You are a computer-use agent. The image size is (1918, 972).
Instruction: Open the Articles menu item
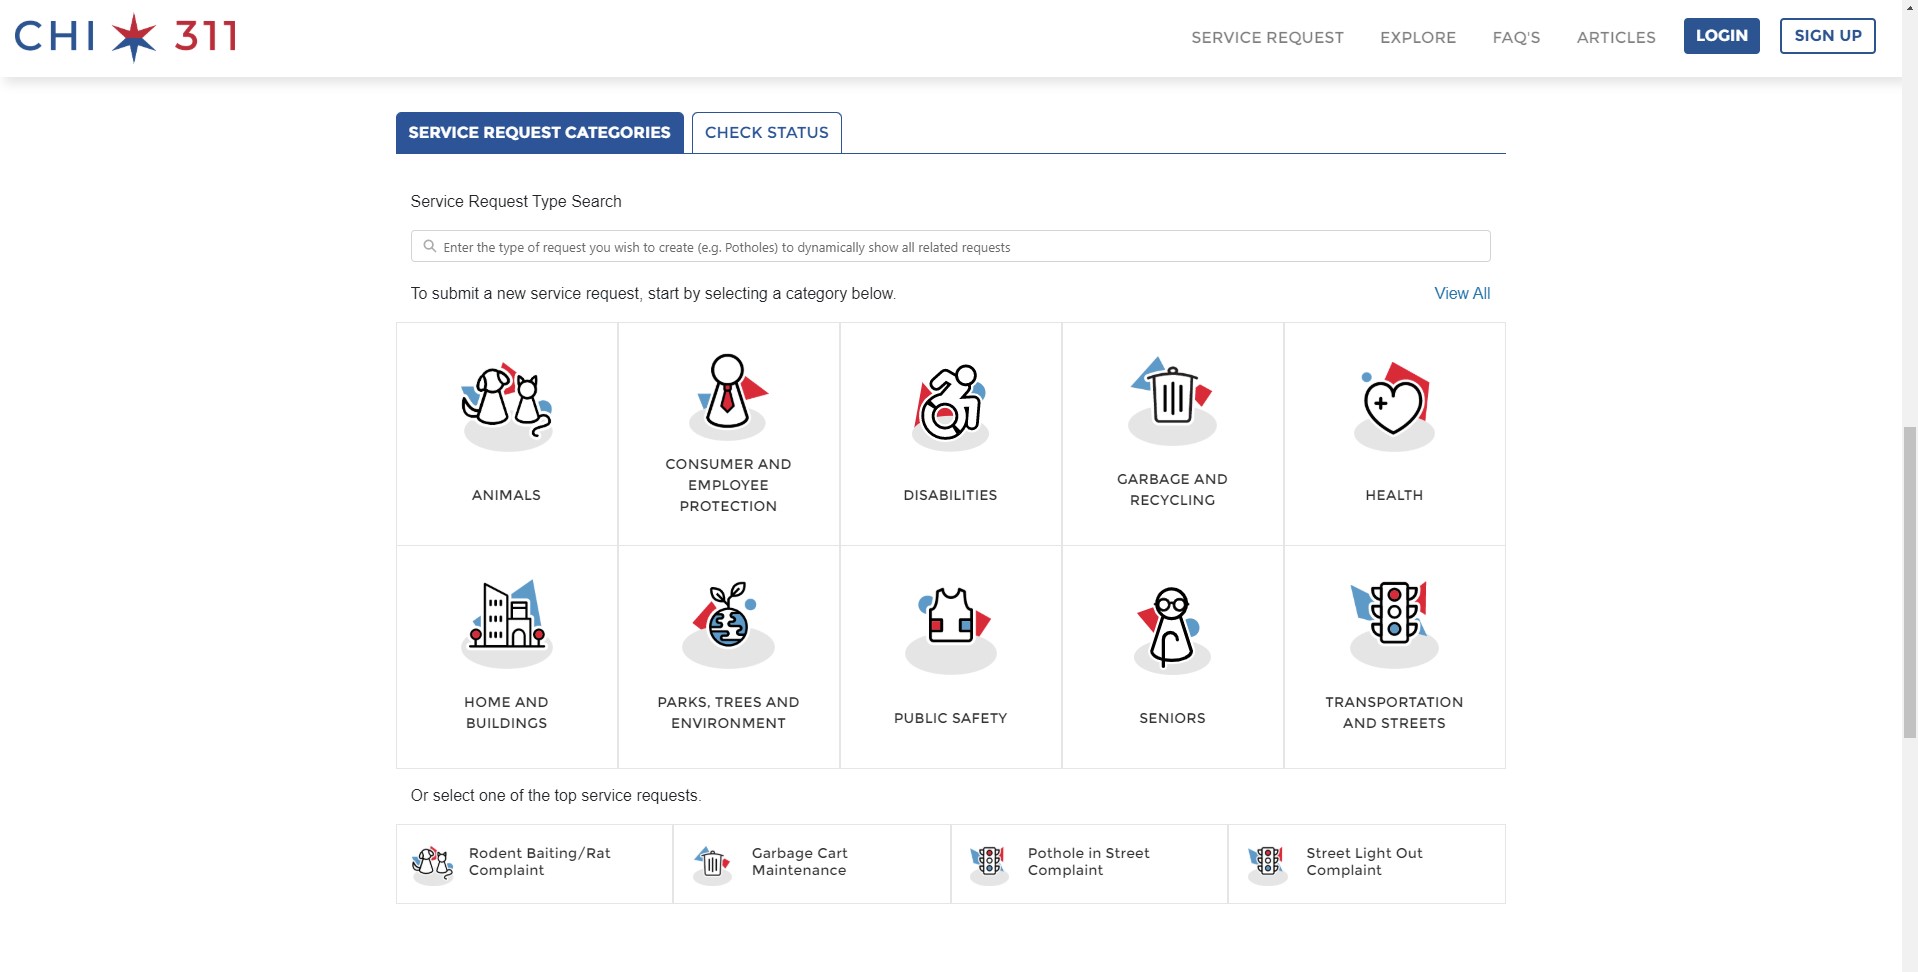(x=1616, y=37)
